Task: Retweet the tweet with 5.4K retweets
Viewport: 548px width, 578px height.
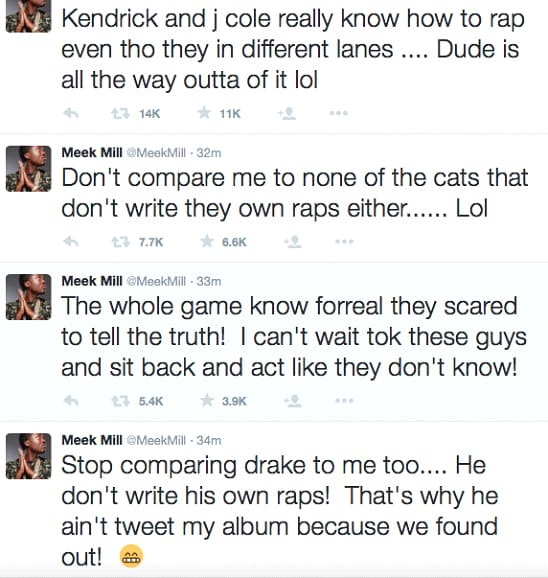Action: (121, 401)
